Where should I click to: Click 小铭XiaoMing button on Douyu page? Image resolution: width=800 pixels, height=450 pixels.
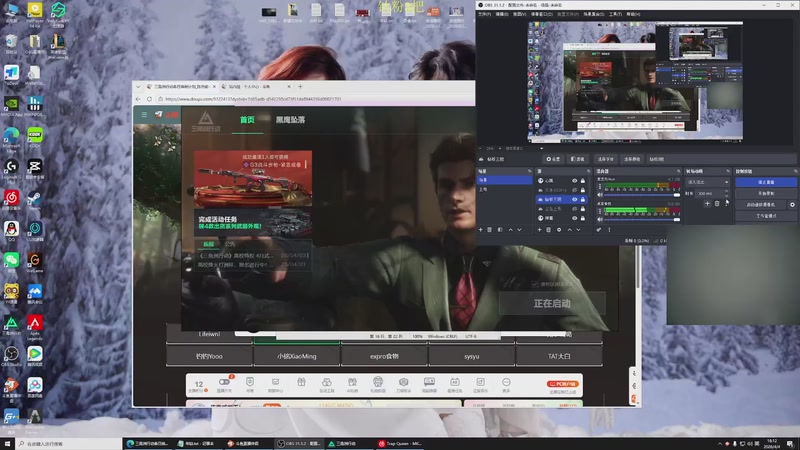click(x=297, y=356)
